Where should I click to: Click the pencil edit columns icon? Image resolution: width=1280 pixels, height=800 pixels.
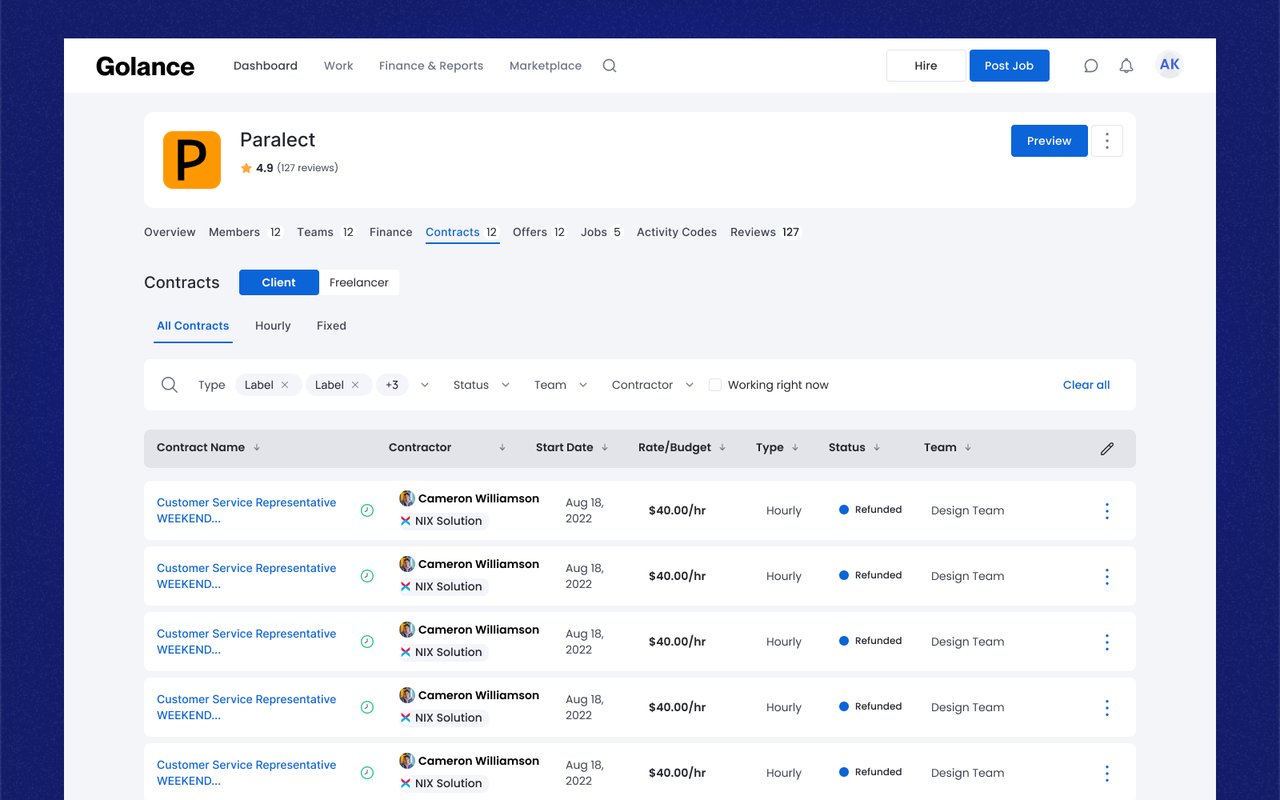tap(1107, 449)
